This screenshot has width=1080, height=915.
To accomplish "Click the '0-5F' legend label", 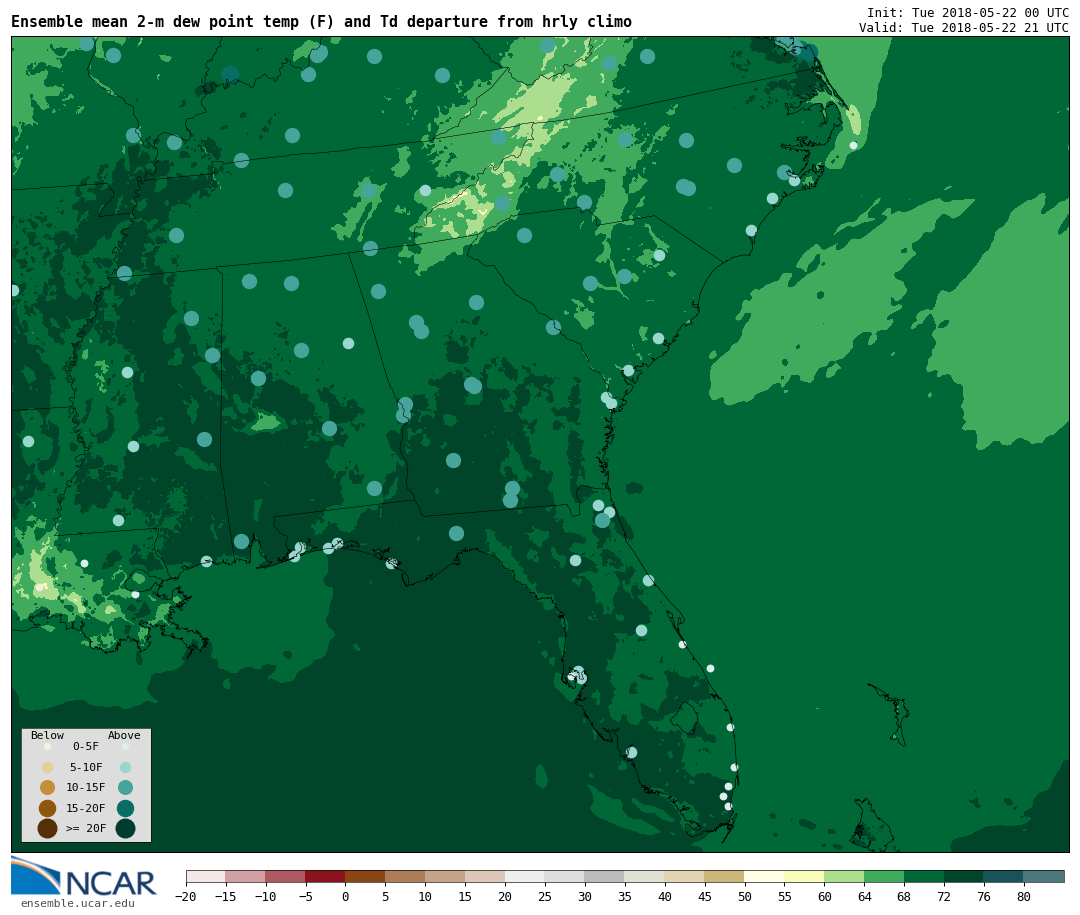I will pyautogui.click(x=86, y=746).
